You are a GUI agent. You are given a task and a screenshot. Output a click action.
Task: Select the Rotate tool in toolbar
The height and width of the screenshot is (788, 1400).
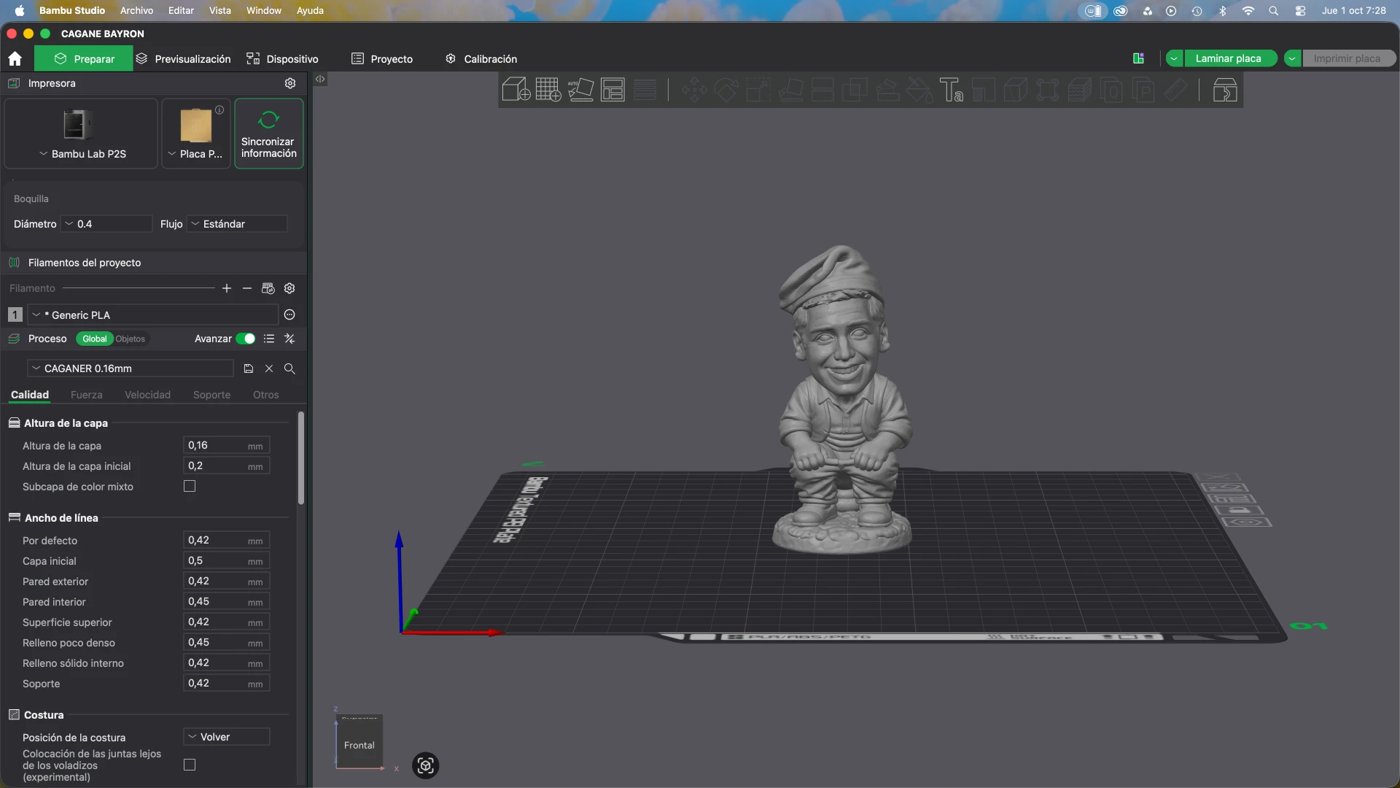pyautogui.click(x=725, y=90)
